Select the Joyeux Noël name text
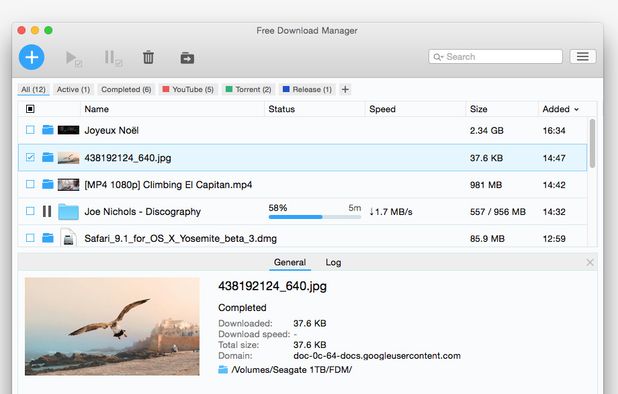The image size is (618, 394). pos(112,130)
